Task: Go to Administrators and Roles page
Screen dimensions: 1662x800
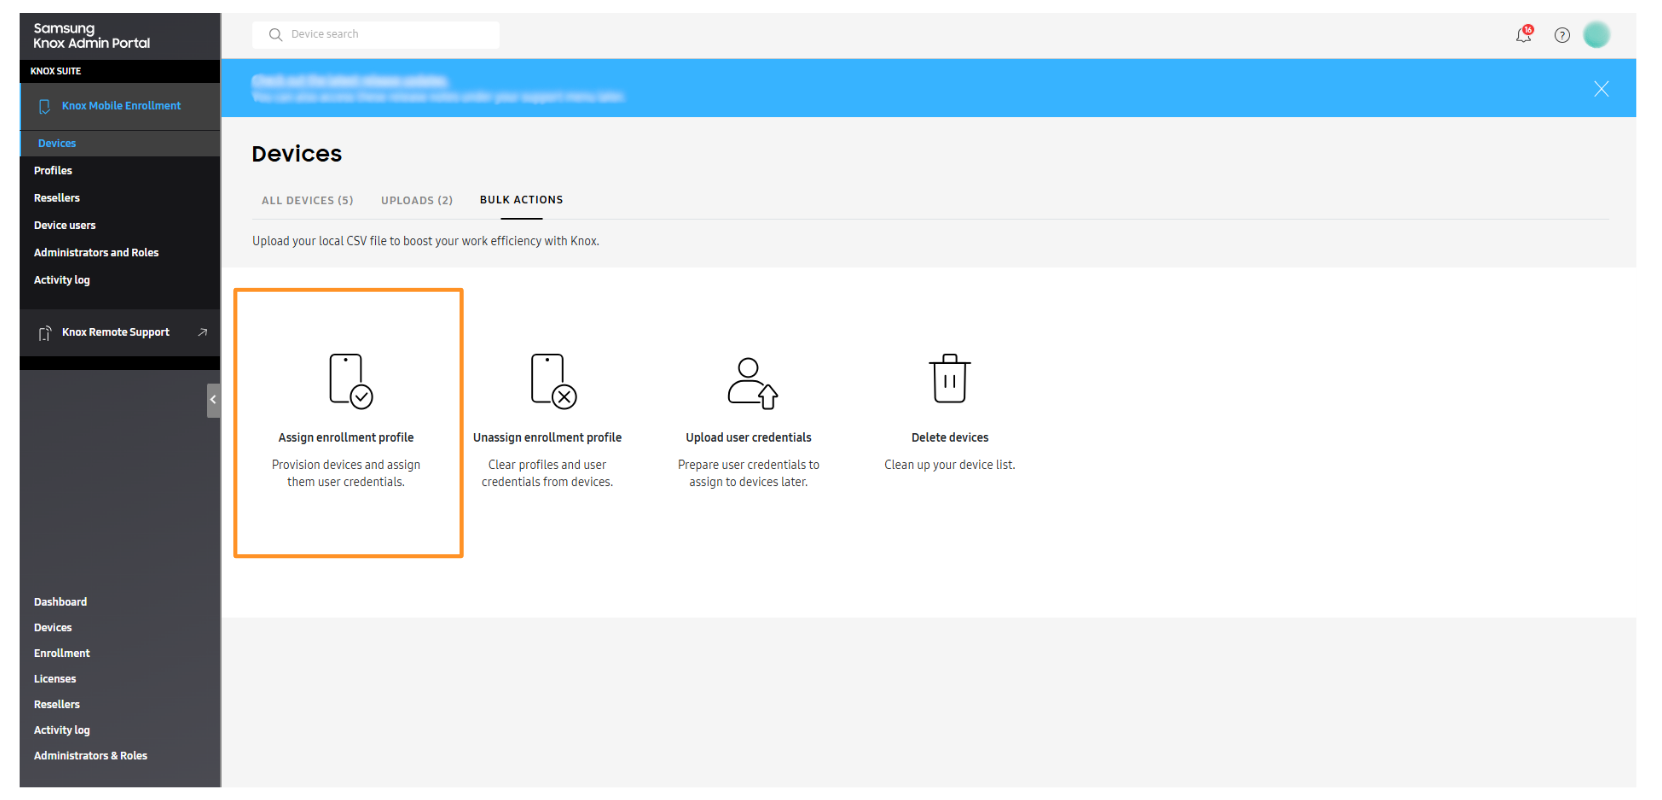Action: point(96,253)
